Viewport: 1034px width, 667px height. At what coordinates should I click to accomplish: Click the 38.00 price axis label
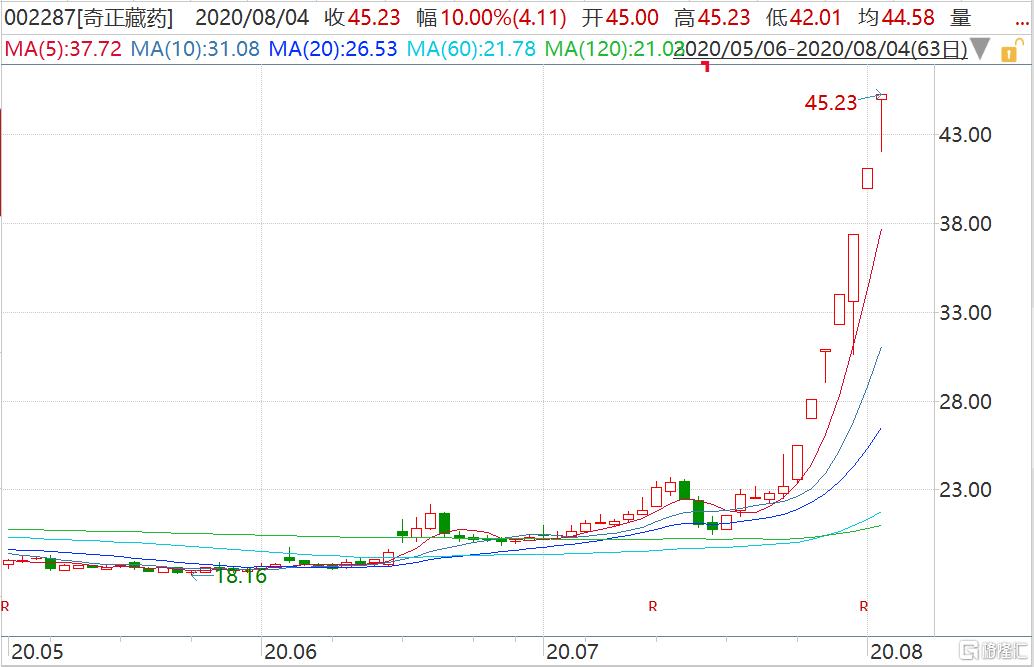click(965, 224)
